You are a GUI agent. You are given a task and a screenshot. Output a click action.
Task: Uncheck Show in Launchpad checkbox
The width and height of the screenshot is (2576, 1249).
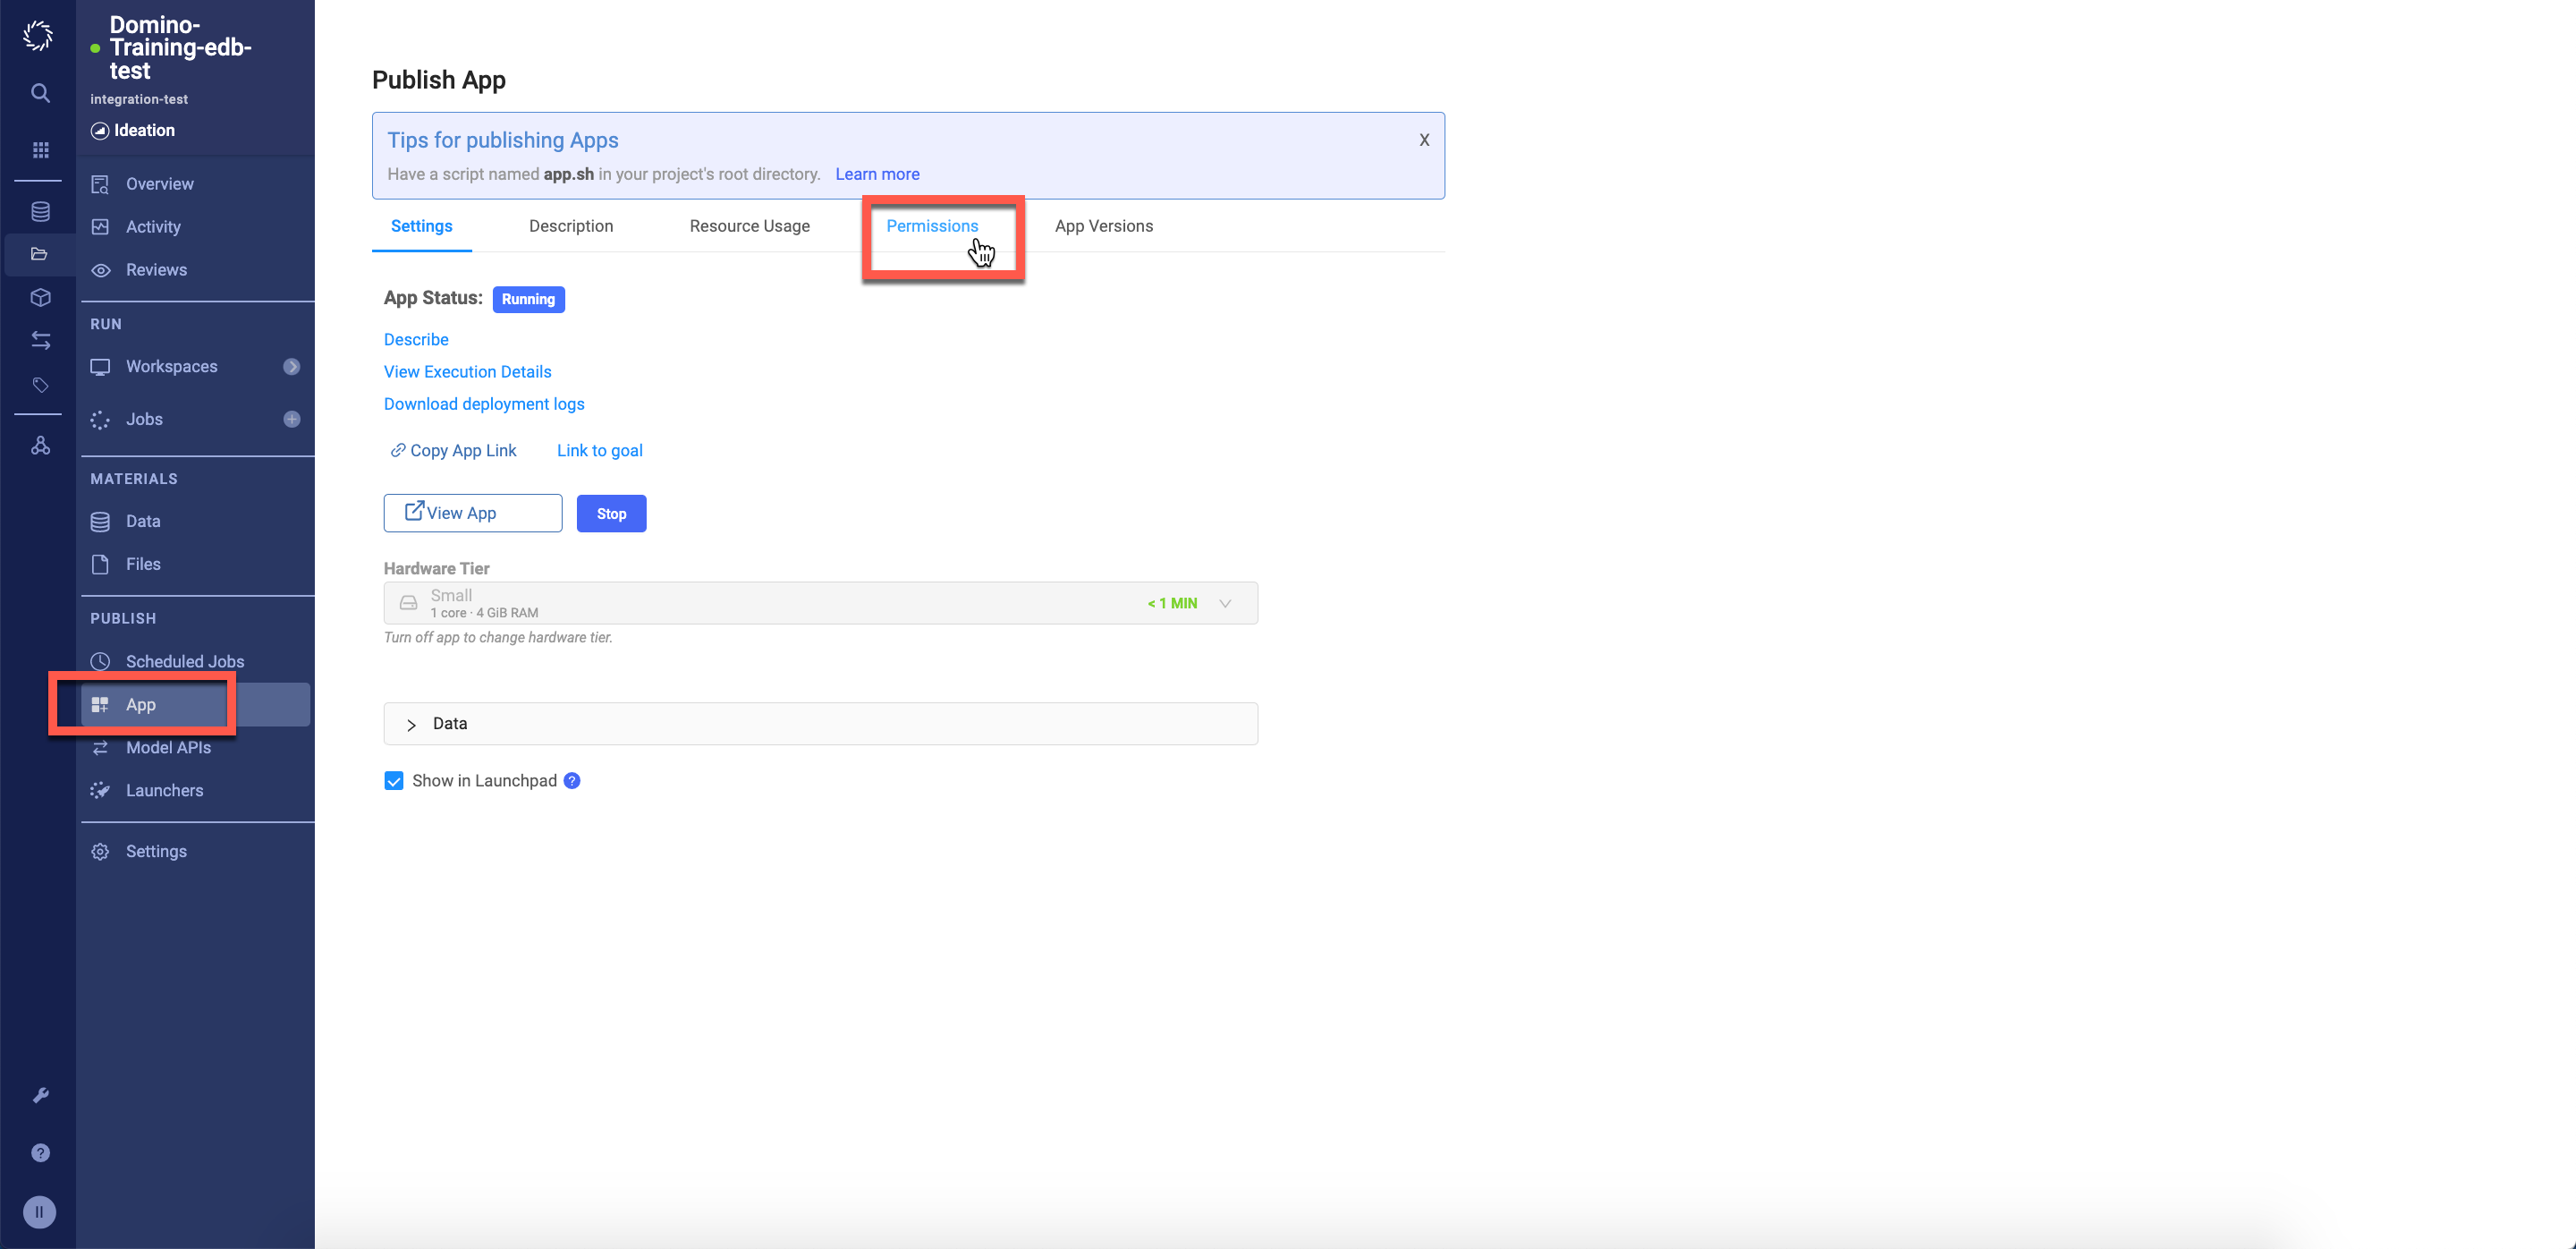click(x=394, y=781)
